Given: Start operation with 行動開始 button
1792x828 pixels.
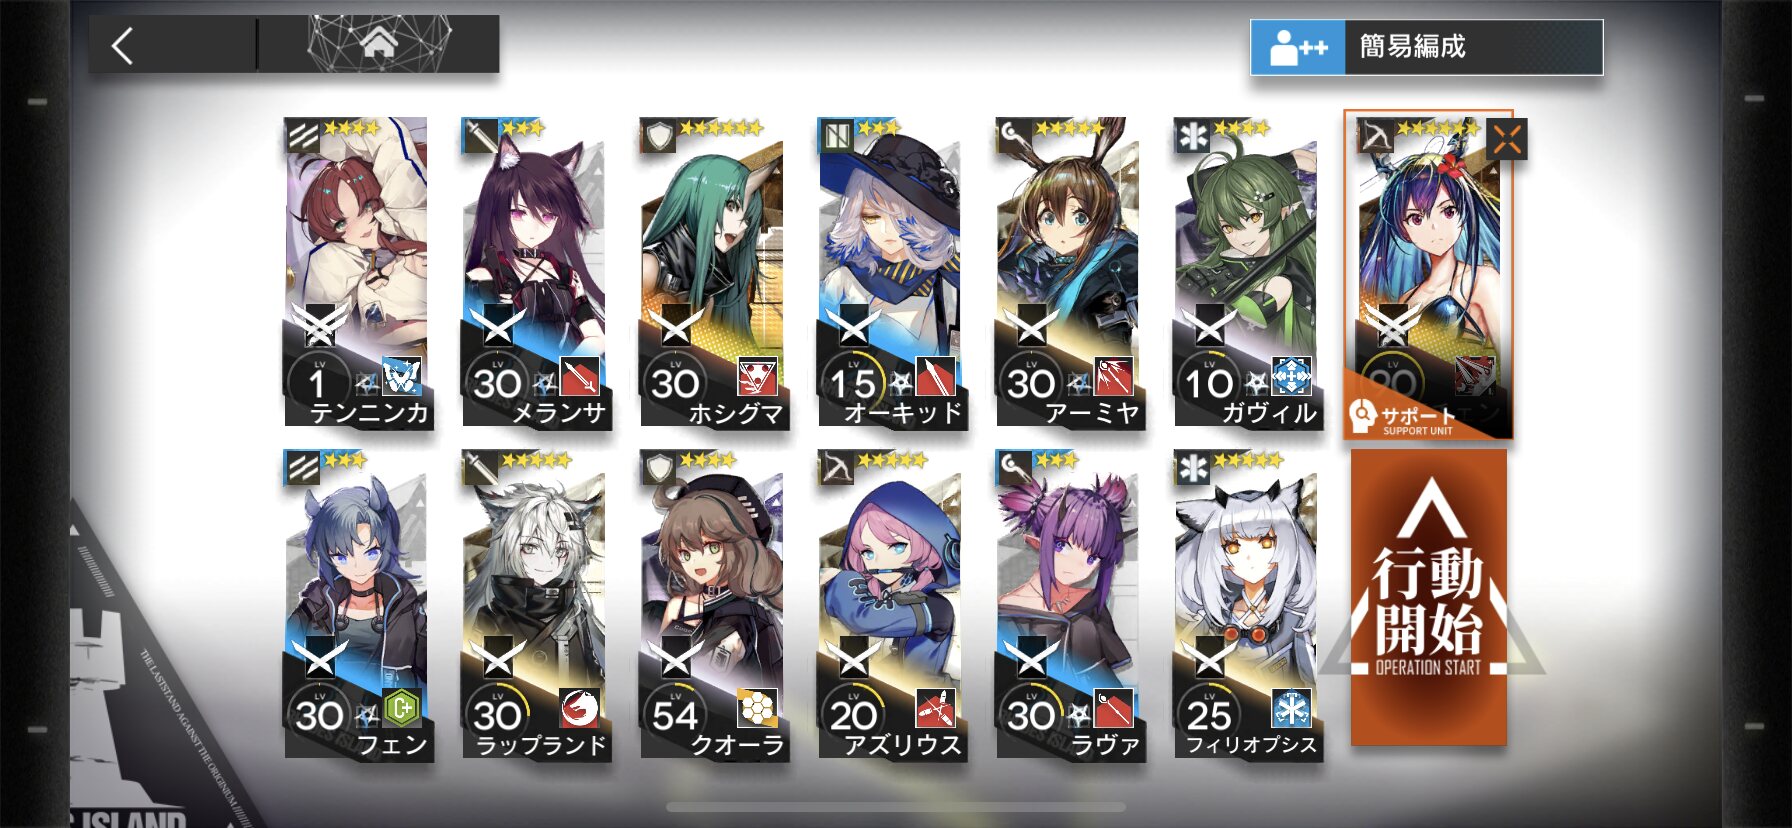Looking at the screenshot, I should coord(1428,597).
